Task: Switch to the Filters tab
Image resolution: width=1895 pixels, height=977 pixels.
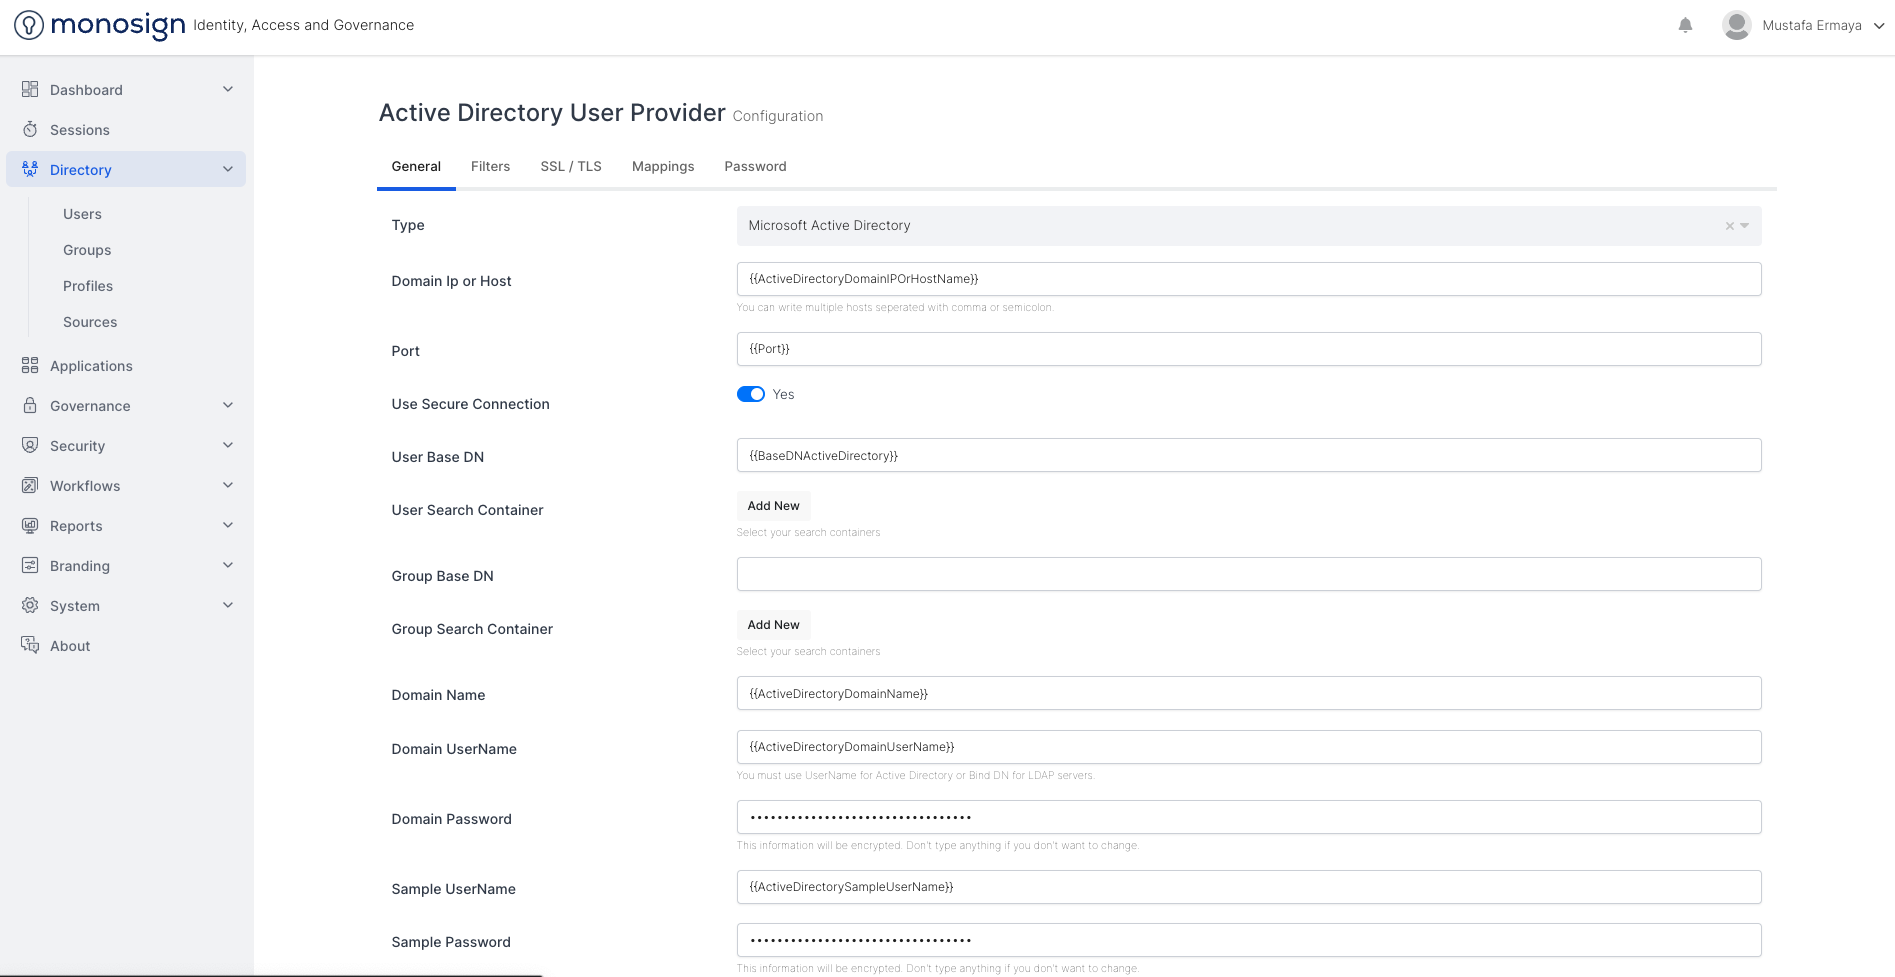Action: (x=490, y=166)
